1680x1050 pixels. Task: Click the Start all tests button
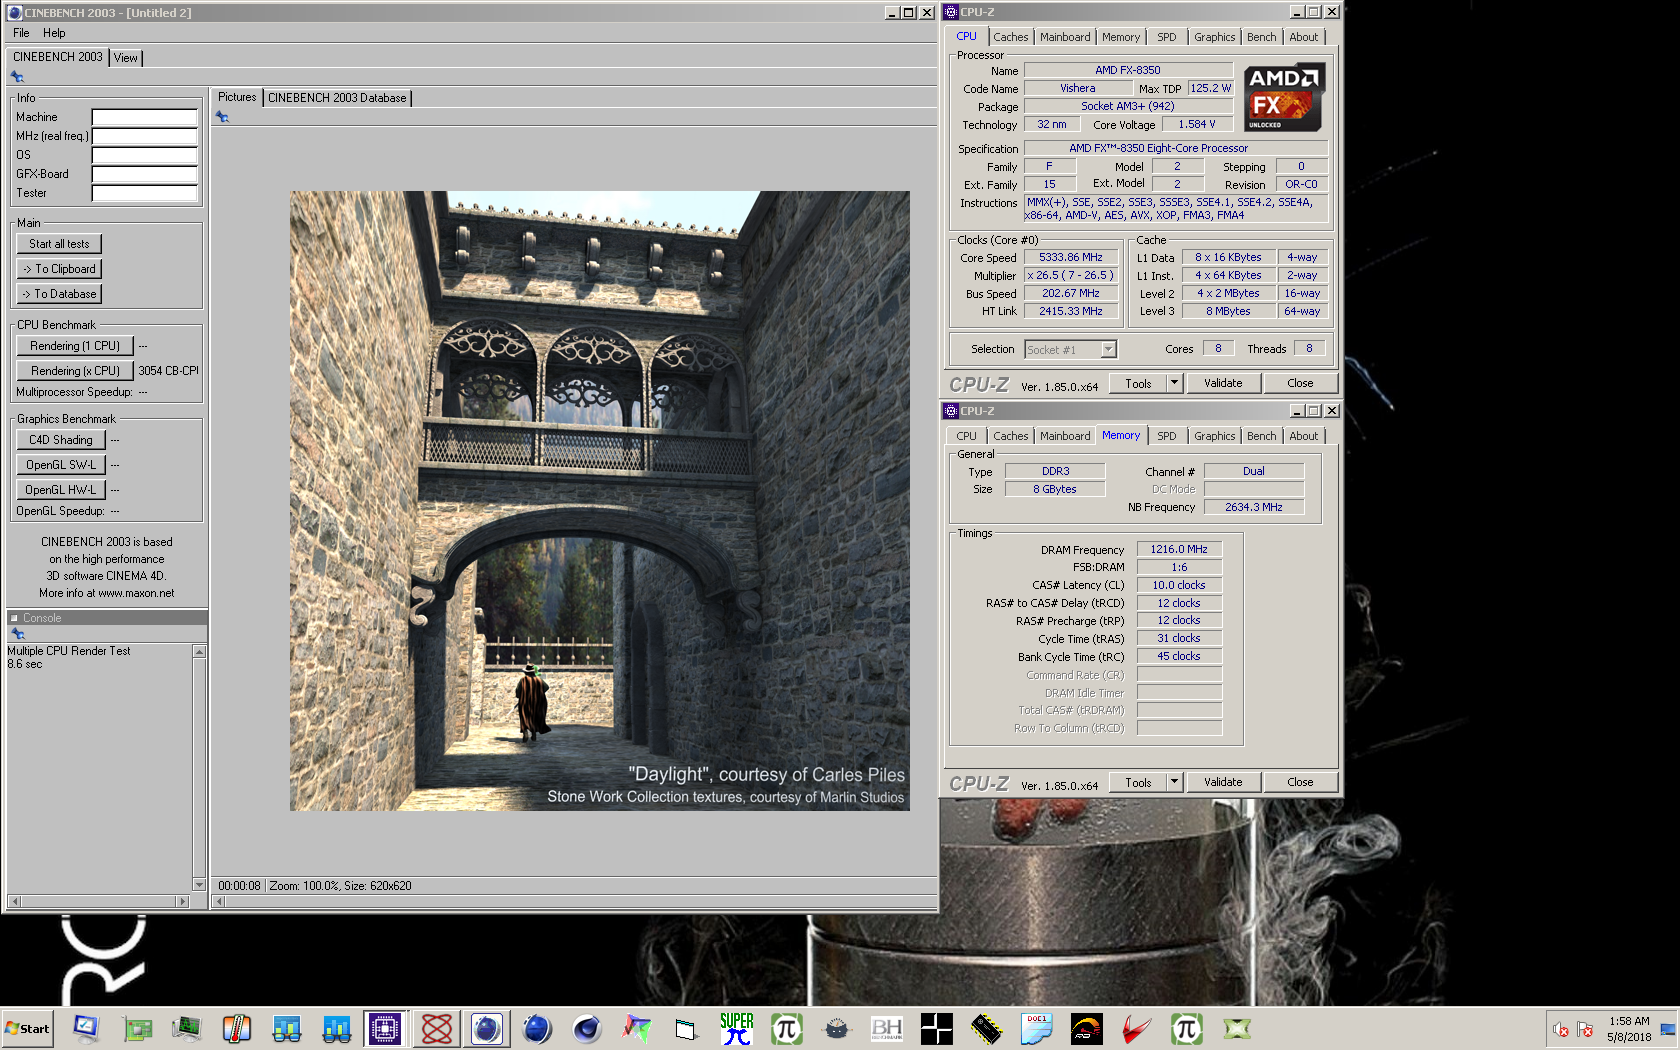(x=59, y=244)
